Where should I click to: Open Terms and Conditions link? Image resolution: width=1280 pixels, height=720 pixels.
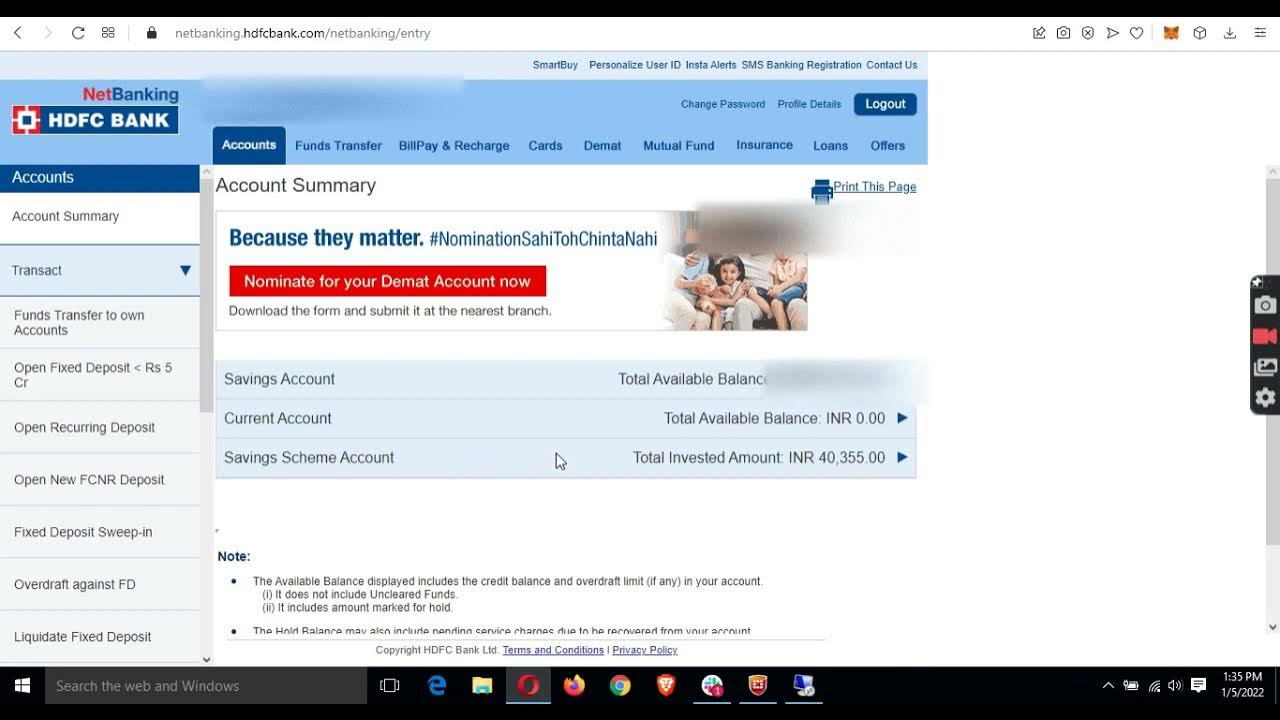553,650
